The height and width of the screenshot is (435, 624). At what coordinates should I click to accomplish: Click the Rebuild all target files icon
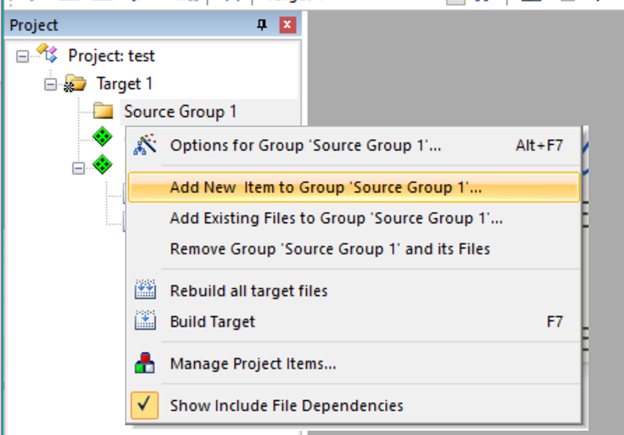145,291
